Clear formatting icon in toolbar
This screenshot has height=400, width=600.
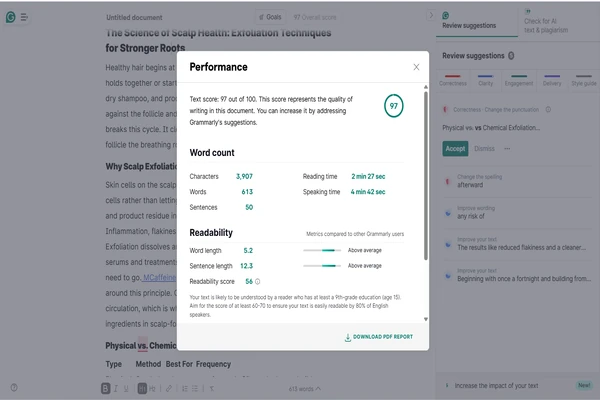(212, 389)
